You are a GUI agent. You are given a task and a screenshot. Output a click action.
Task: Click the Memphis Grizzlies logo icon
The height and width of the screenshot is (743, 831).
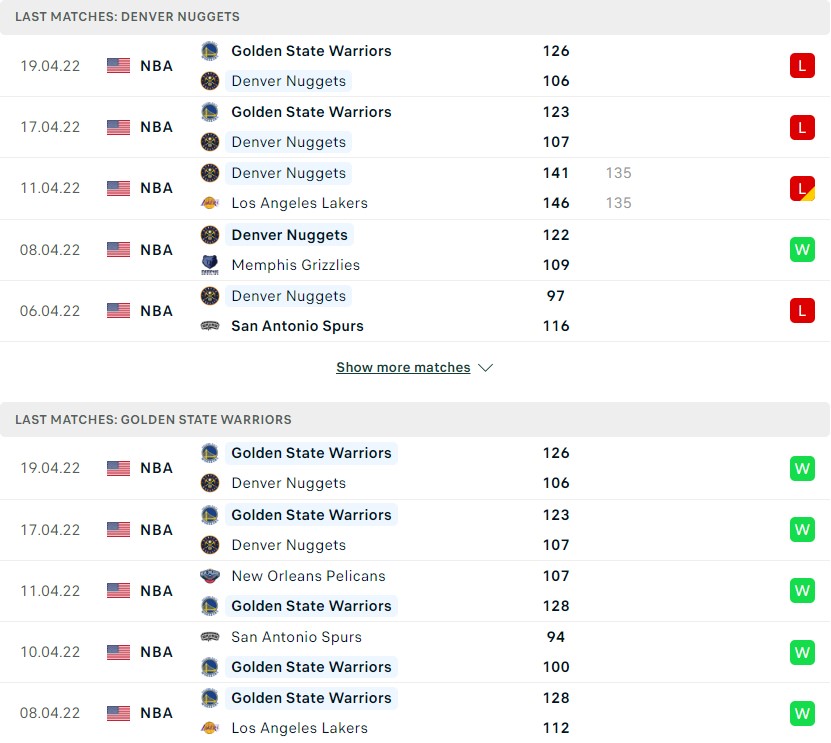[x=209, y=265]
